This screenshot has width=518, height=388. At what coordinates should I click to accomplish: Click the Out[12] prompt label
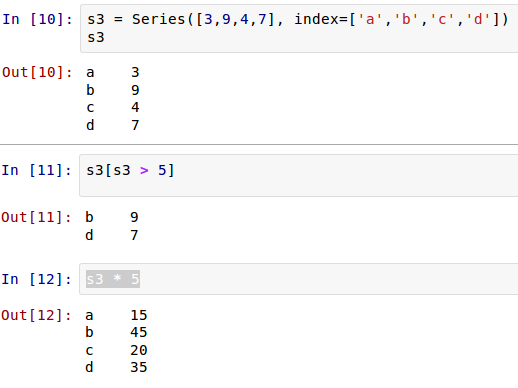(37, 315)
